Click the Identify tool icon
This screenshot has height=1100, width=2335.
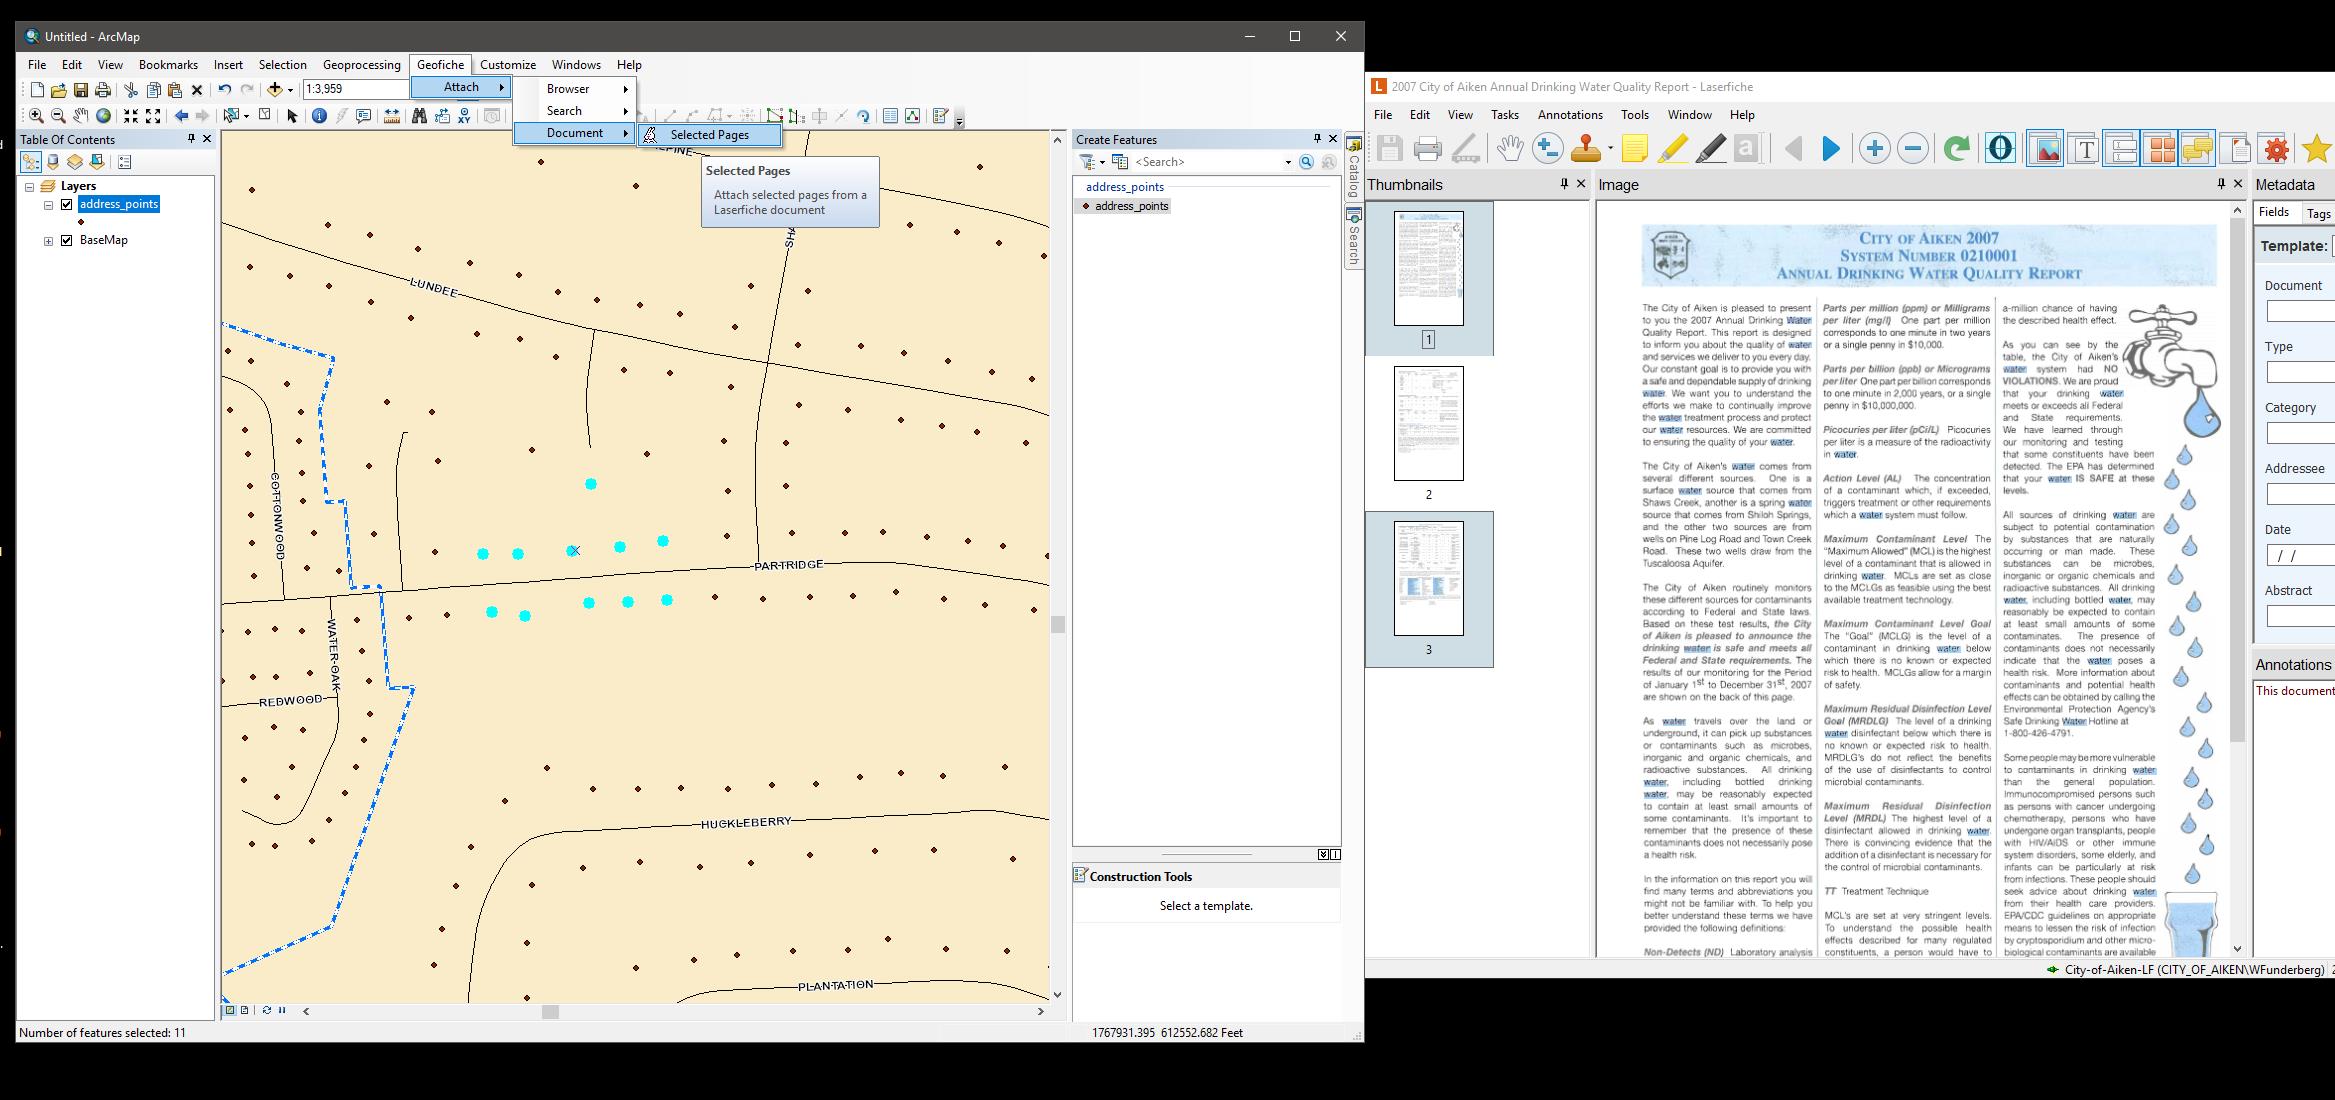(319, 116)
